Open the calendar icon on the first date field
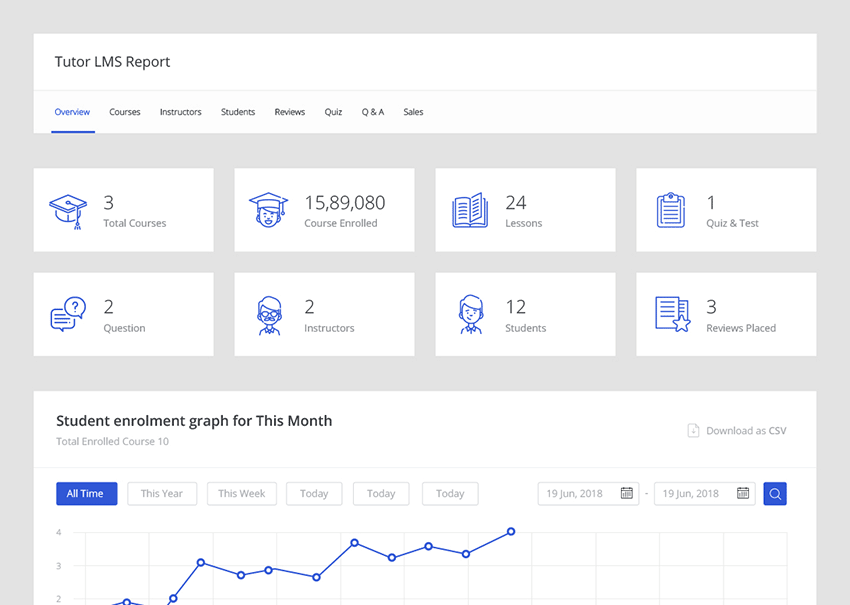 coord(627,493)
